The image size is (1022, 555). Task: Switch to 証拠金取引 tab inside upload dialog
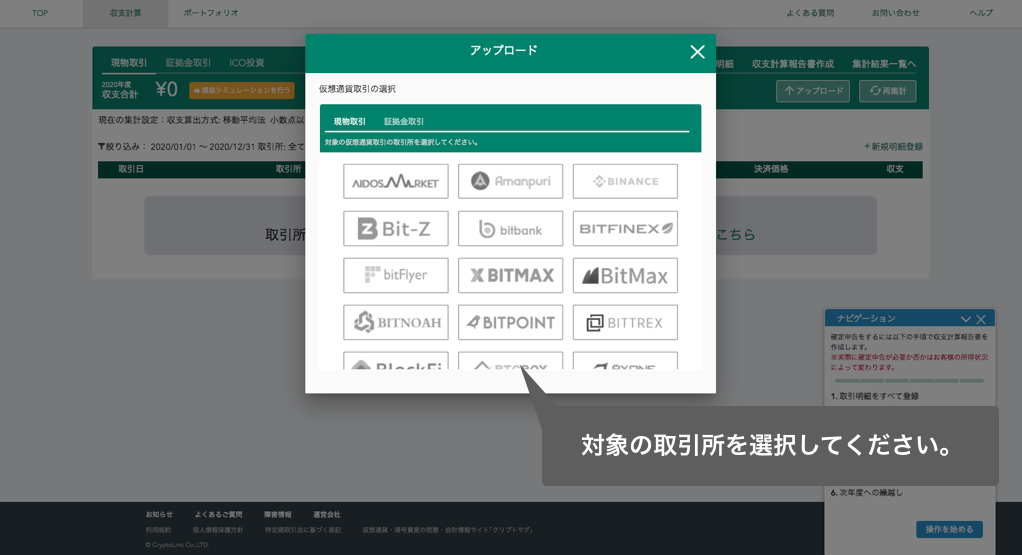[x=403, y=121]
